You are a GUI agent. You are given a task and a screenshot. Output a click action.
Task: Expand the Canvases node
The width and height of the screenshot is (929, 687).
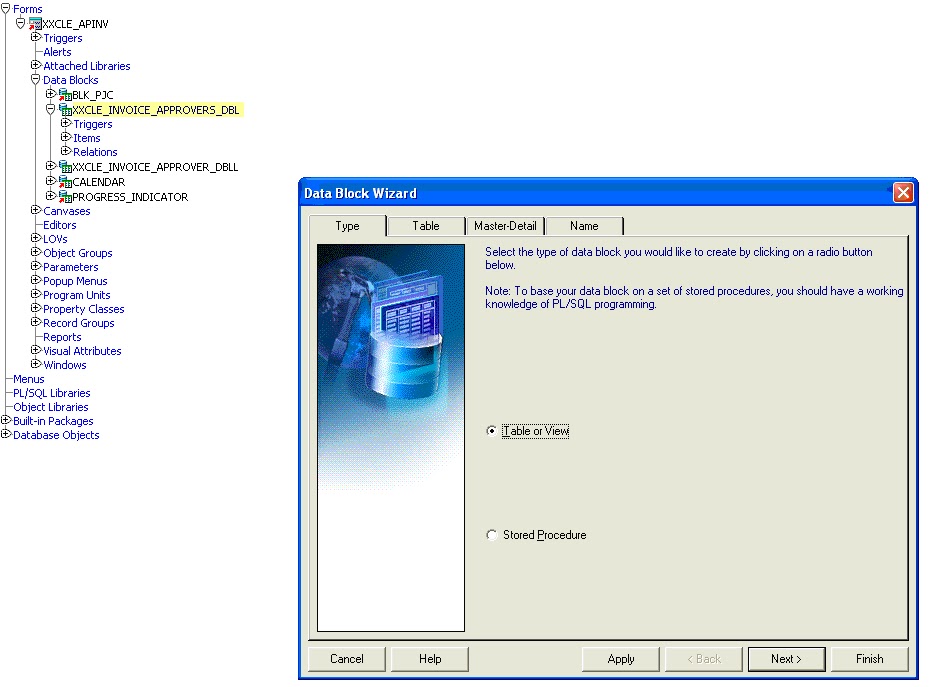click(x=36, y=210)
